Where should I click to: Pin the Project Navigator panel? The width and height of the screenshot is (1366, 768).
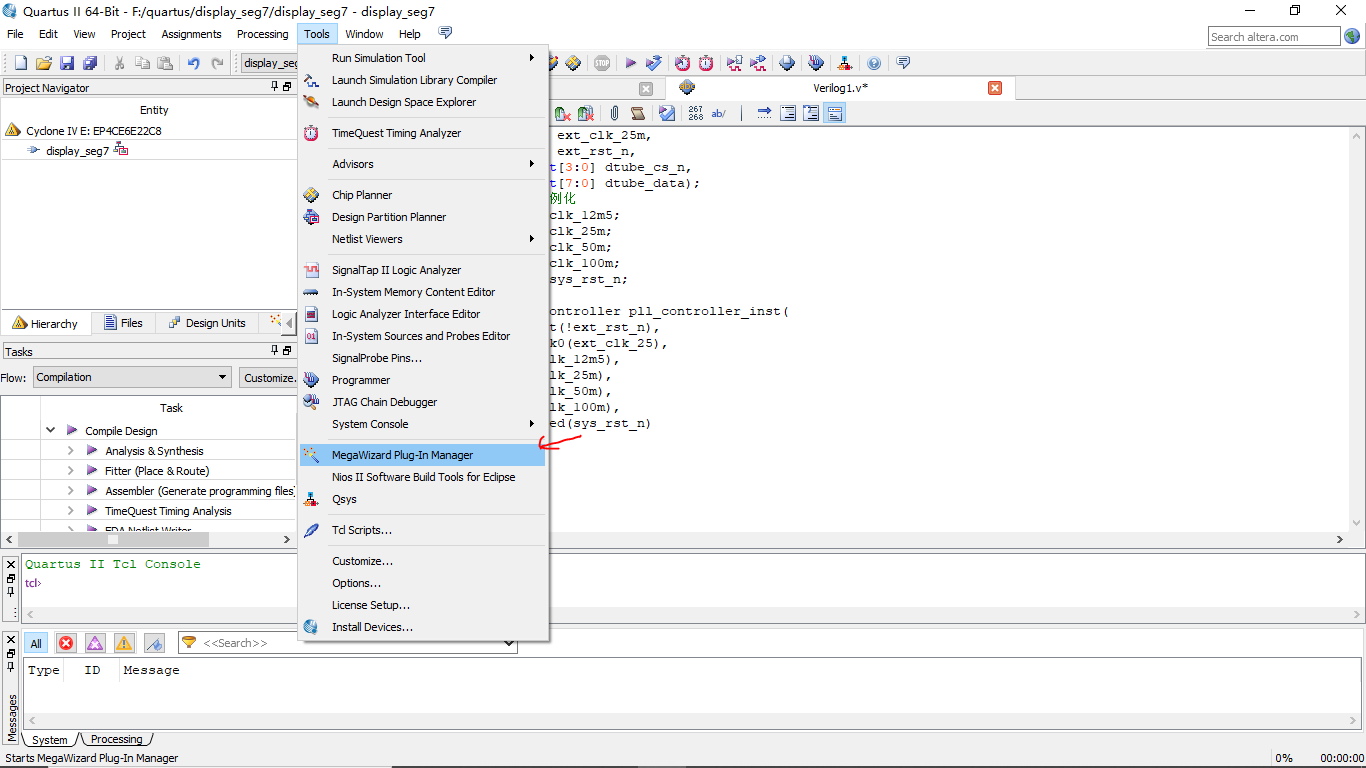click(275, 87)
